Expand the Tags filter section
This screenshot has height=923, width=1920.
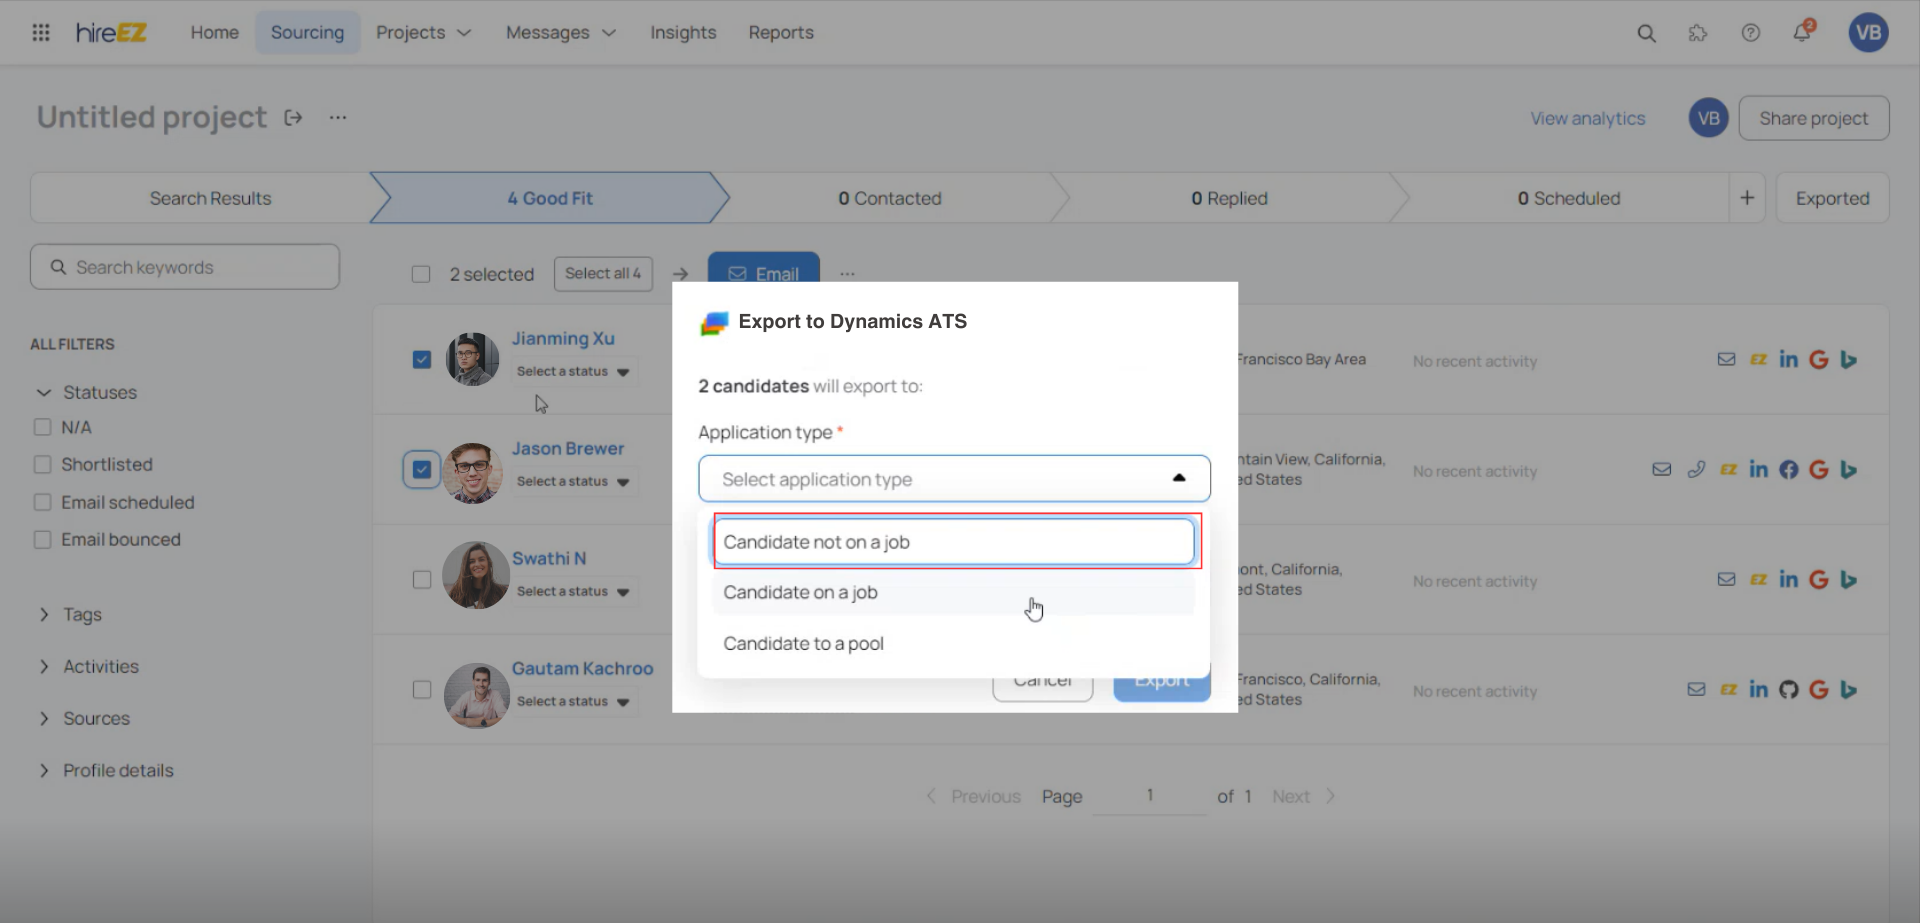click(70, 614)
